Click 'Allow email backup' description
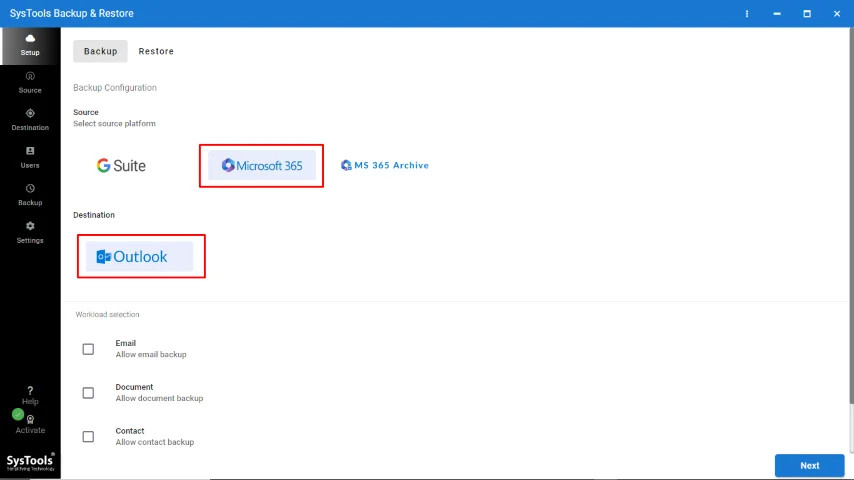This screenshot has height=480, width=854. click(x=151, y=355)
